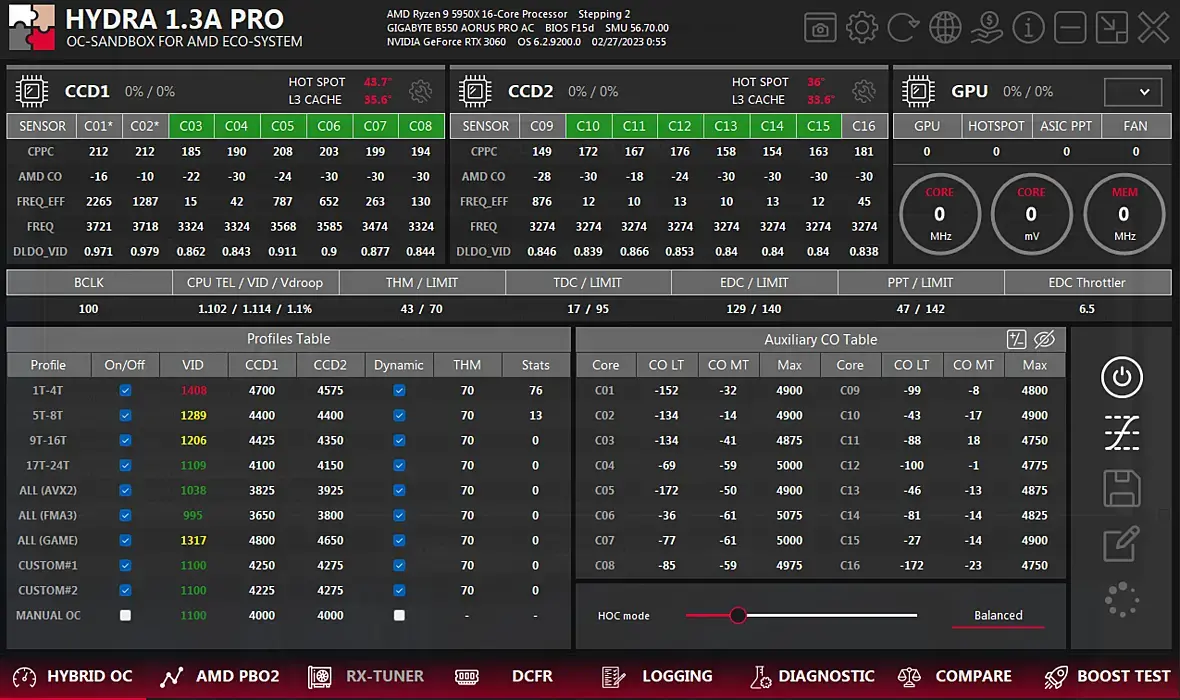The height and width of the screenshot is (700, 1180).
Task: Open the info icon
Action: (x=1028, y=29)
